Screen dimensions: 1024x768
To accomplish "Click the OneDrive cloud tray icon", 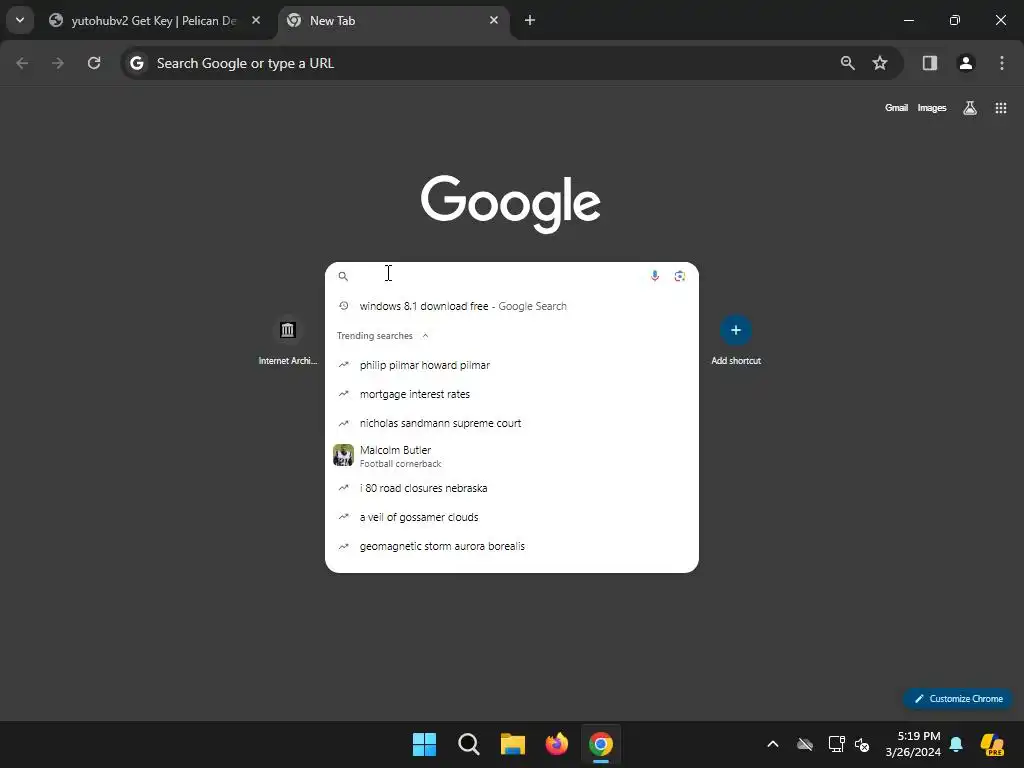I will 805,744.
